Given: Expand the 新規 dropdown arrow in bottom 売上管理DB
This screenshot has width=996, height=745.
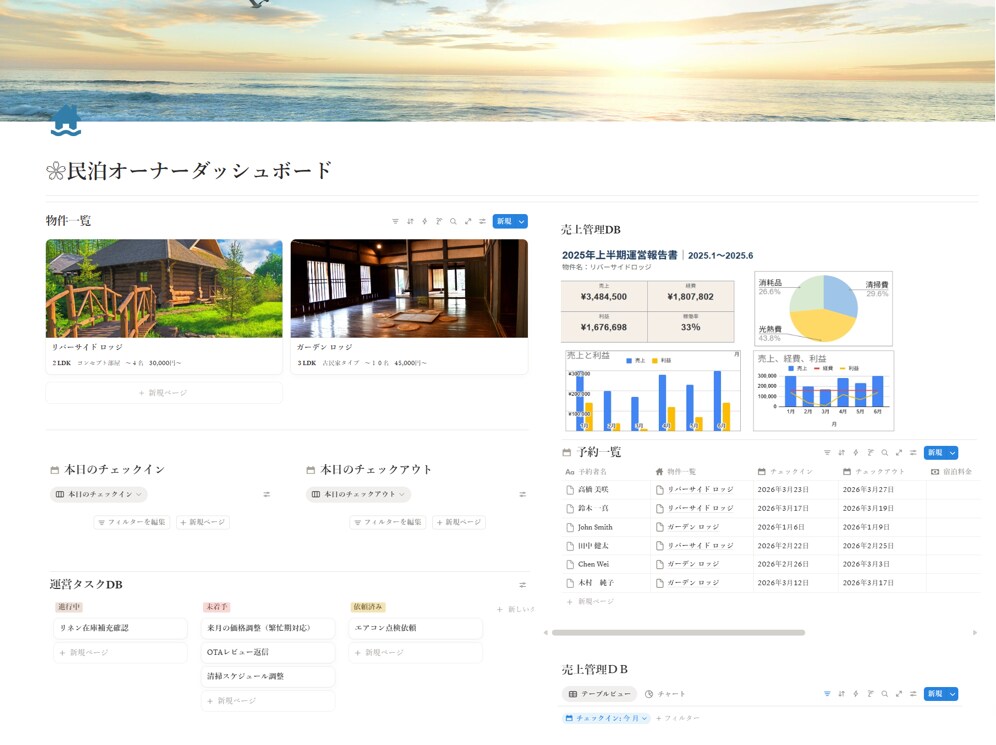Looking at the screenshot, I should click(x=952, y=694).
